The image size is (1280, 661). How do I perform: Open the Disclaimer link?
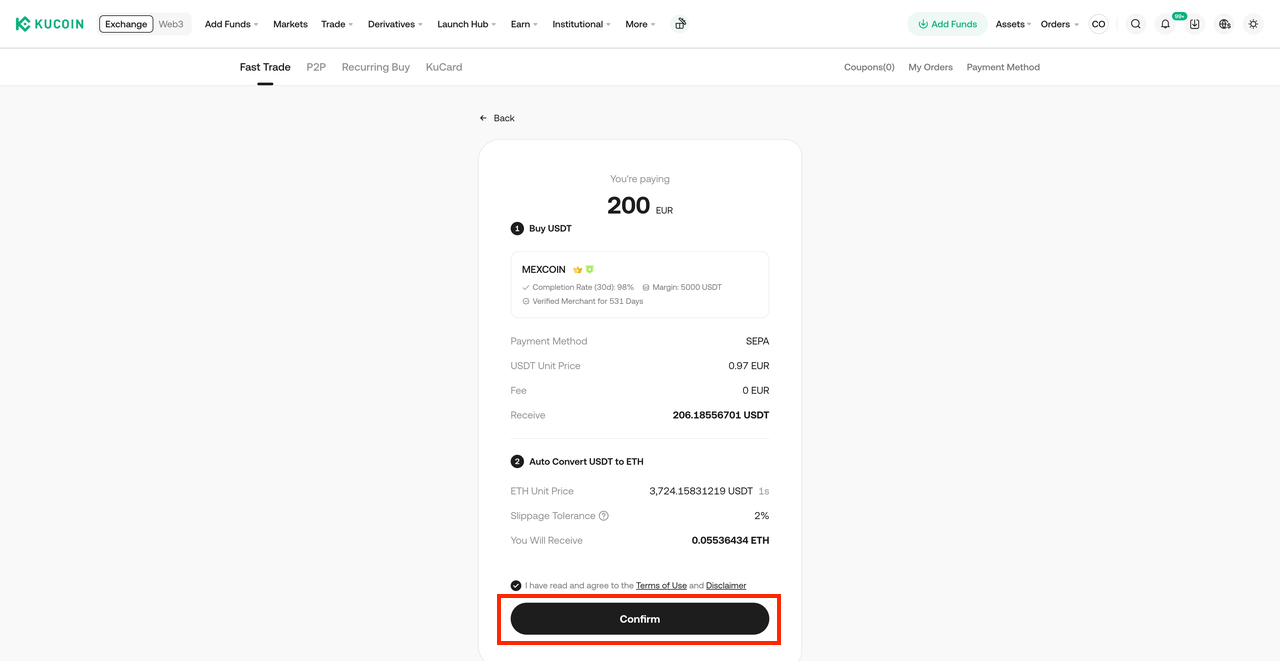(726, 586)
